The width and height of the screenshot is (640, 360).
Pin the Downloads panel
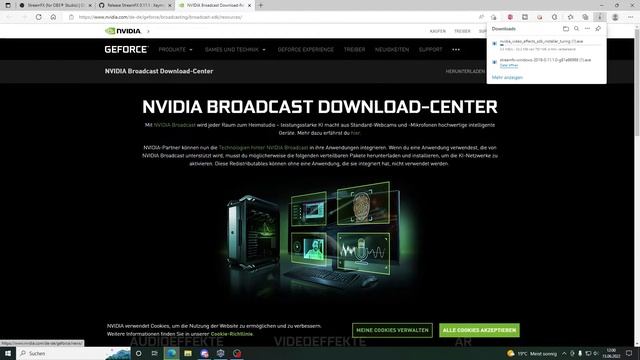click(x=598, y=29)
